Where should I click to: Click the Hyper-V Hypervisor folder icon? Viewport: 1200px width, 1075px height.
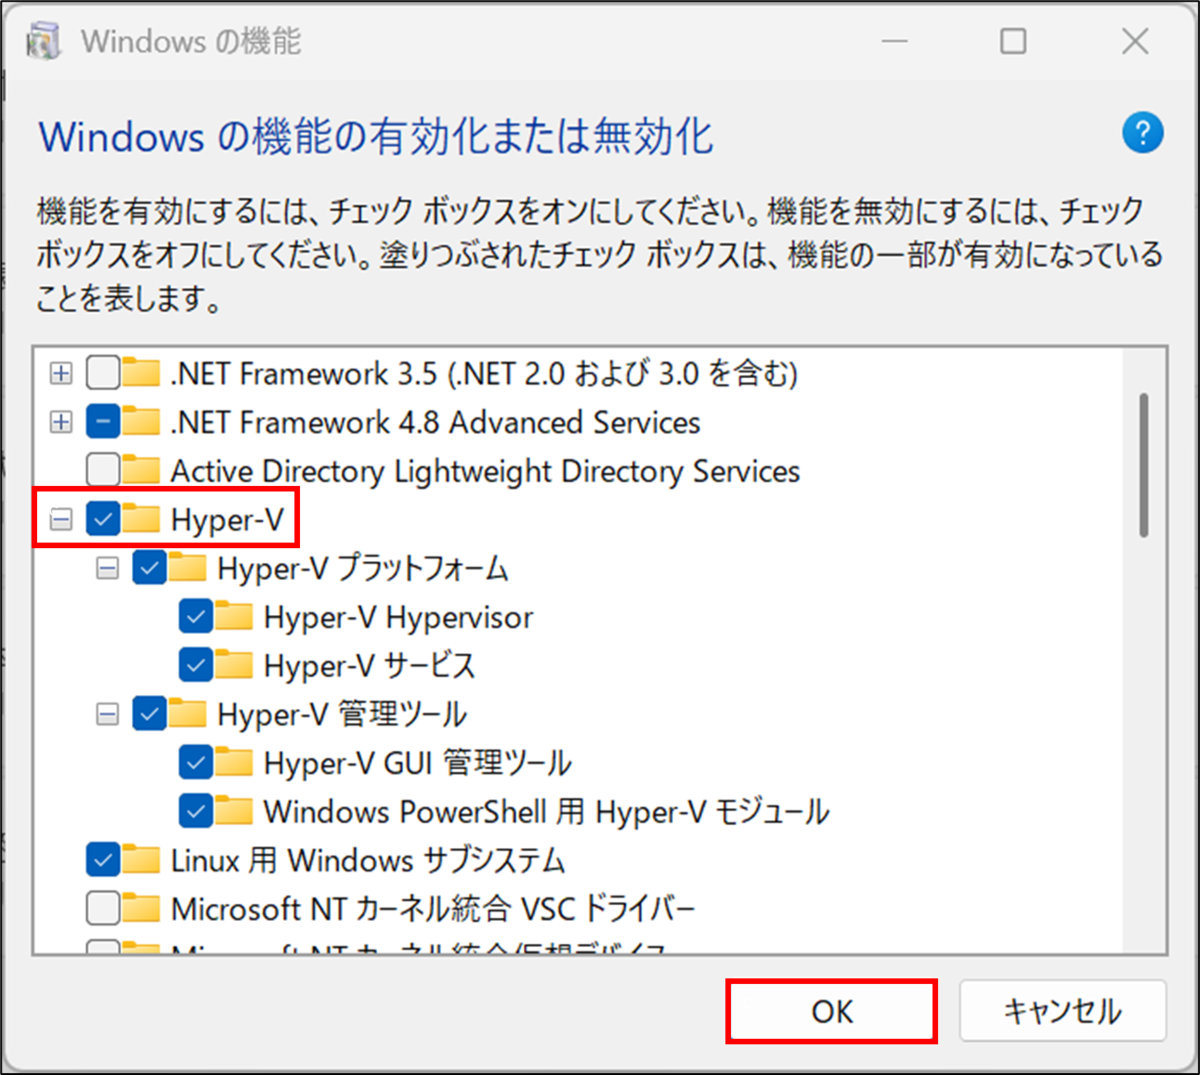point(234,617)
